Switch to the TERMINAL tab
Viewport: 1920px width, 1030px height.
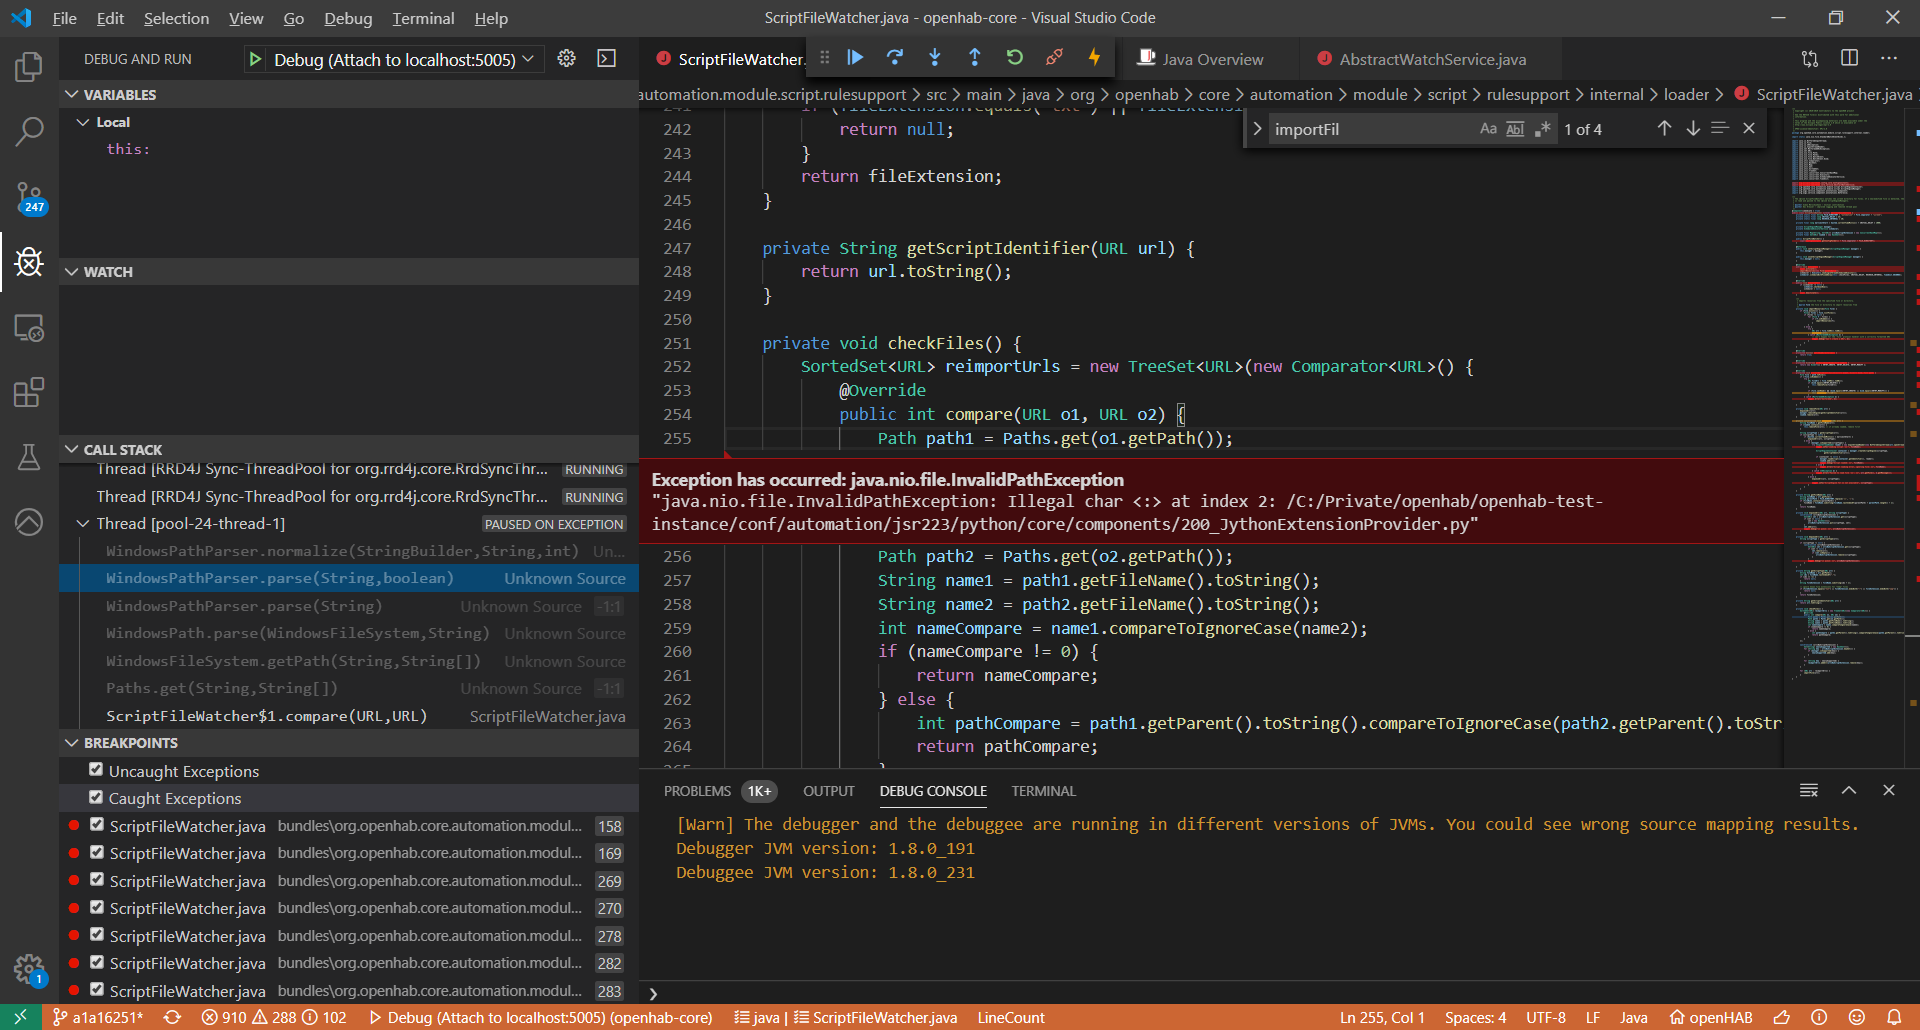coord(1042,791)
